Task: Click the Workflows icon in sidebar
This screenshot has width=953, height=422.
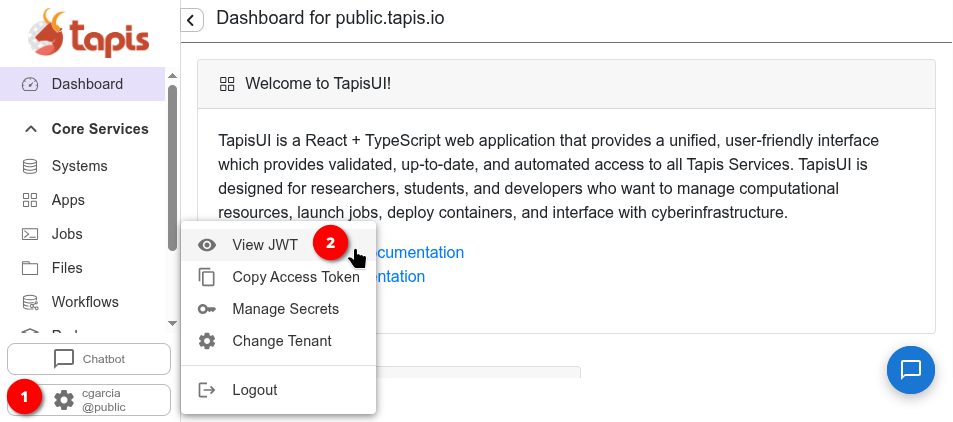Action: click(x=30, y=302)
